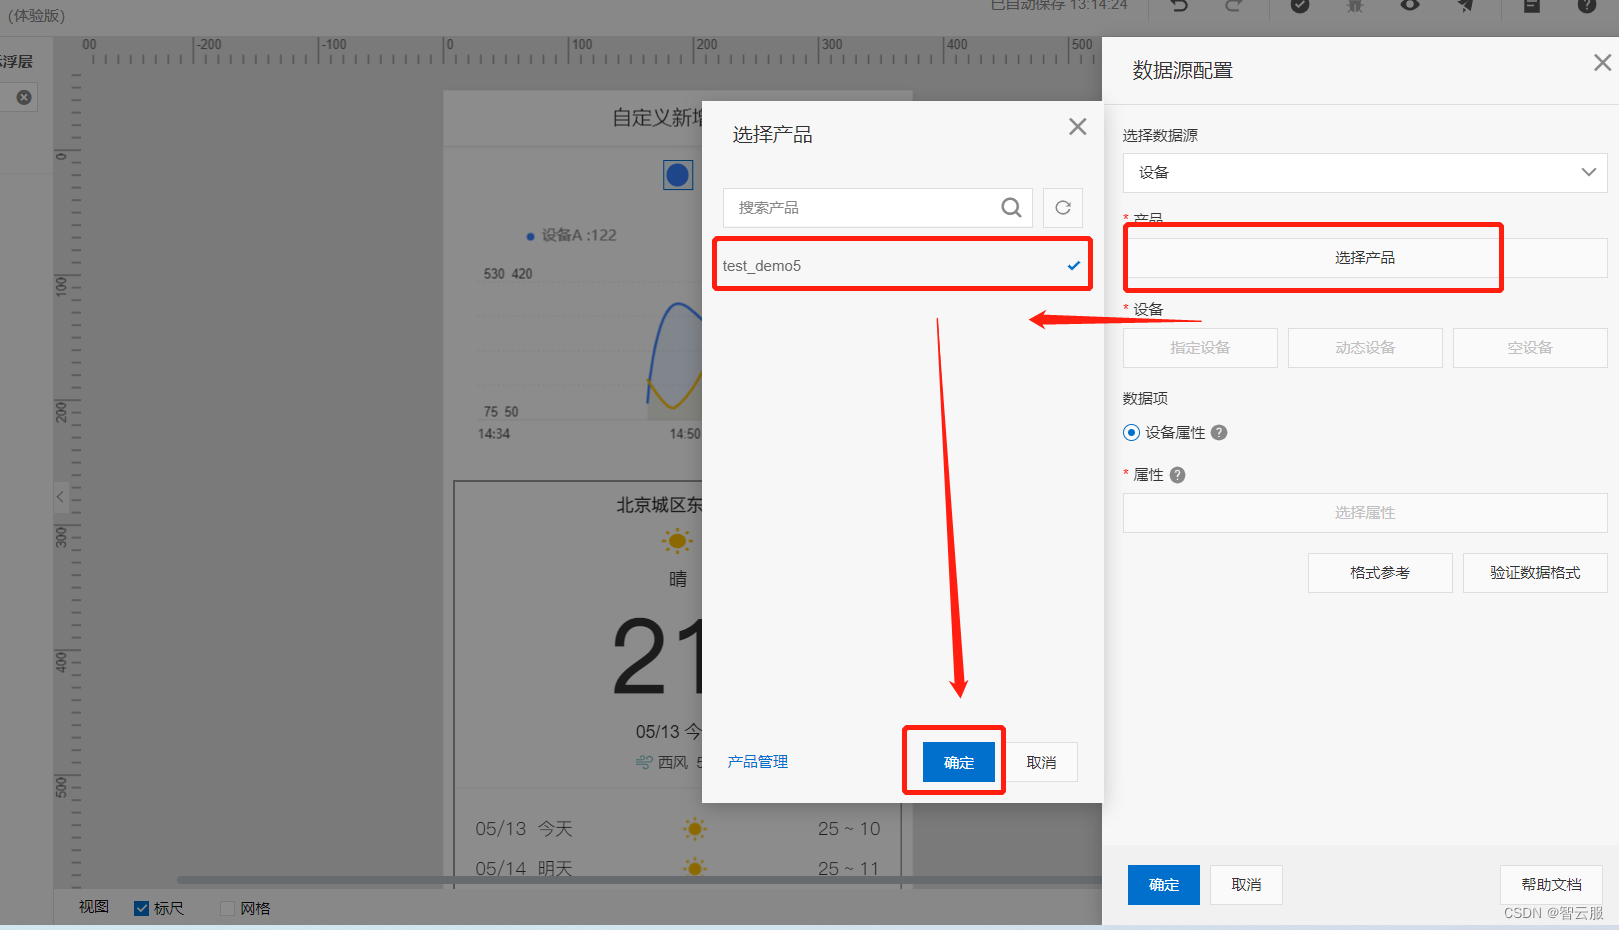The height and width of the screenshot is (930, 1619).
Task: Click the horizontal canvas scrollbar
Action: click(640, 880)
